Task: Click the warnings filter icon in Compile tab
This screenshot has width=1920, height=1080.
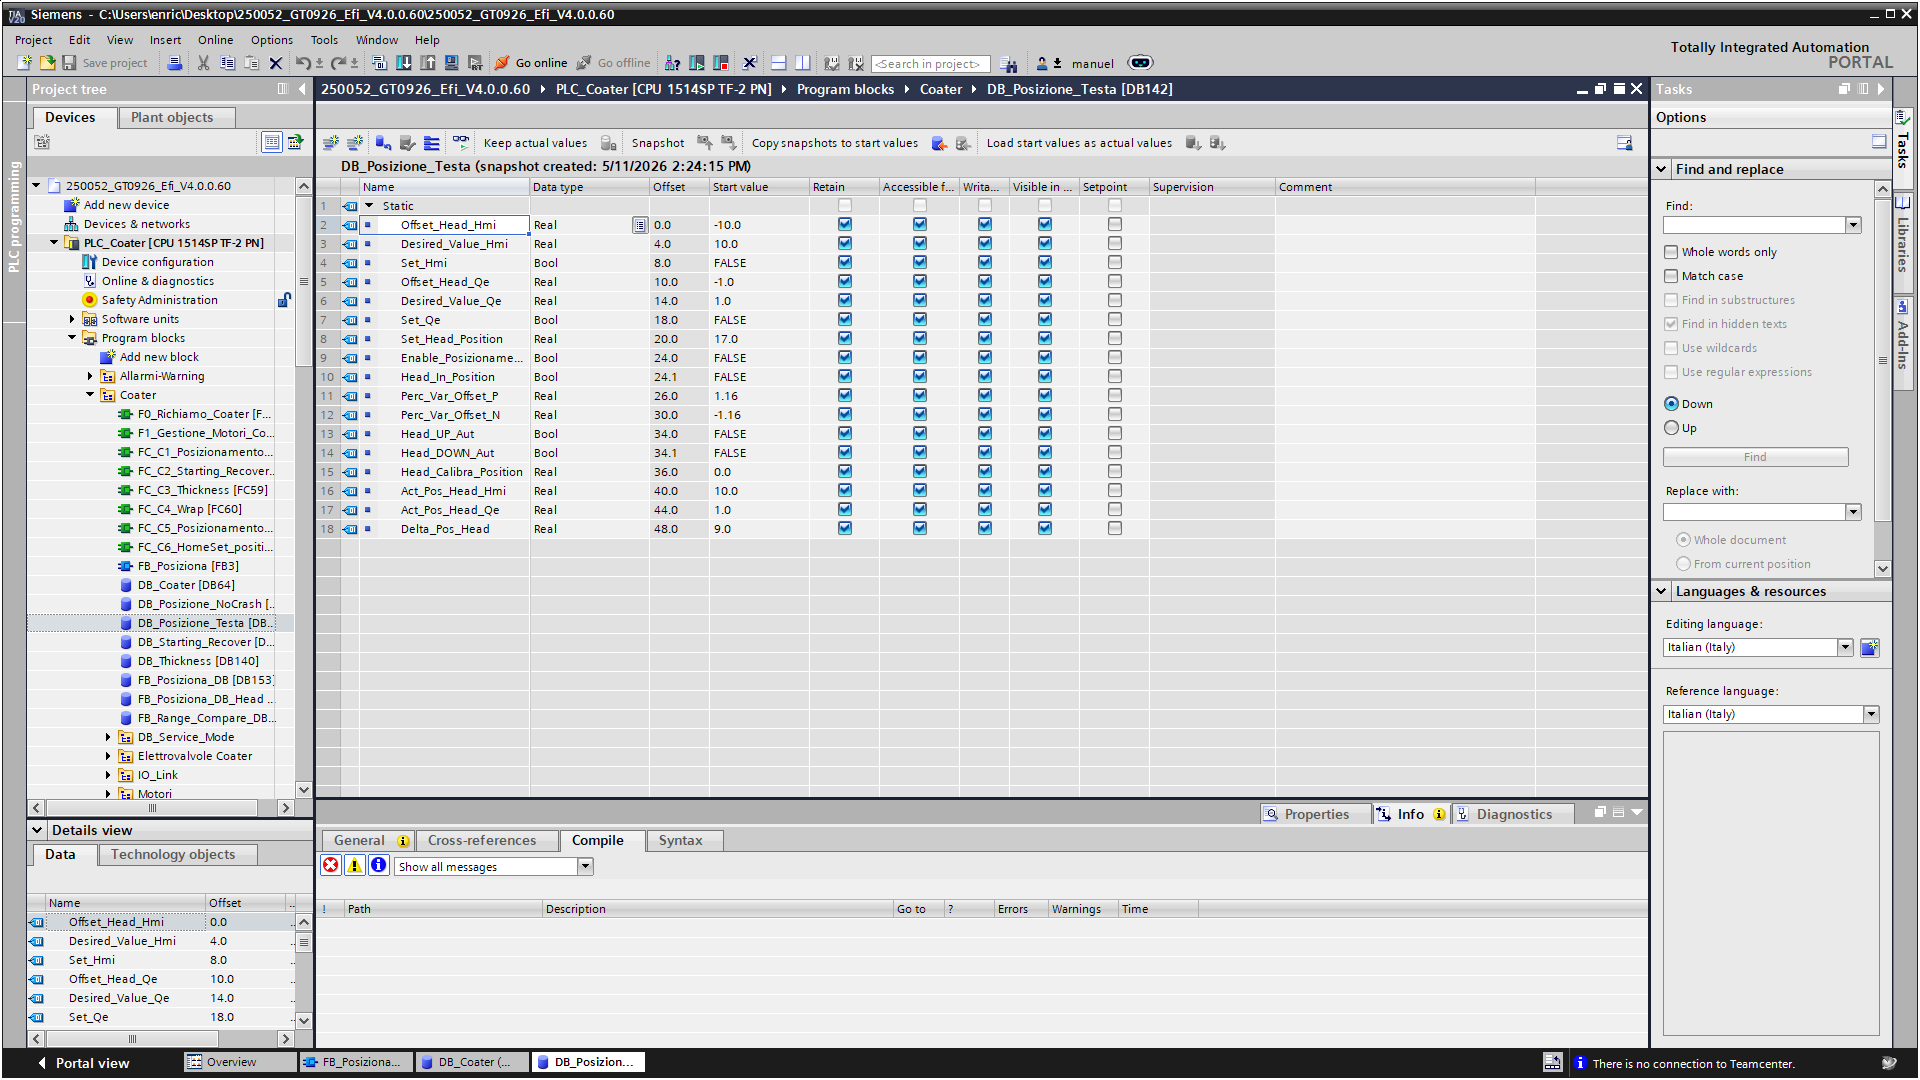Action: pos(355,866)
